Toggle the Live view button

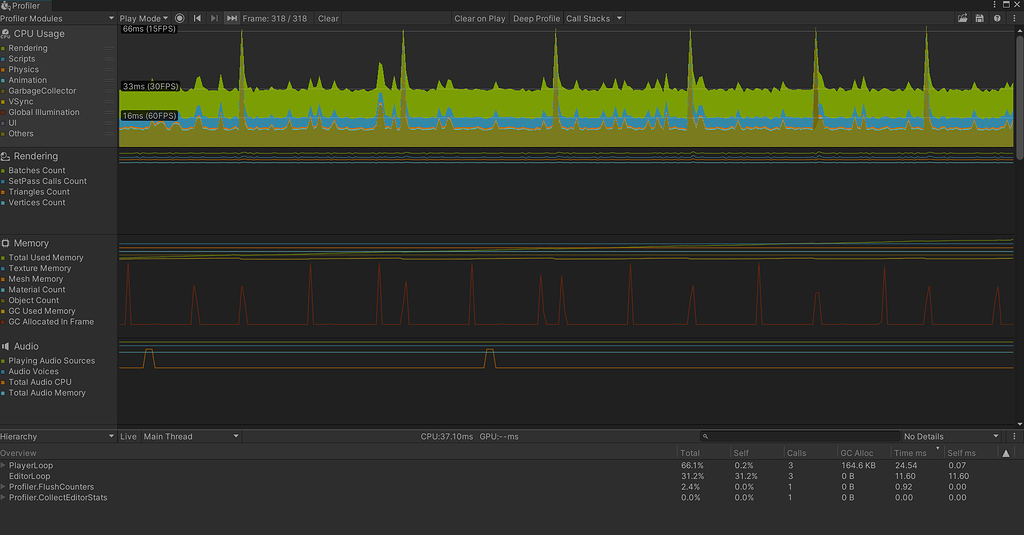click(128, 436)
